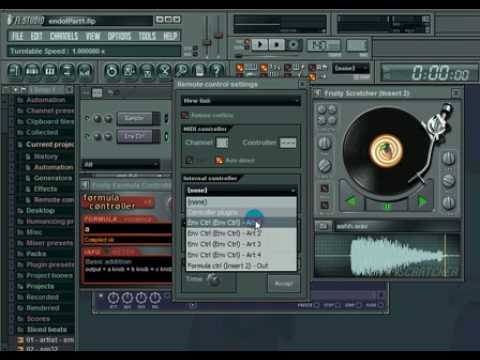Open the New link dropdown
480x360 pixels.
(241, 100)
